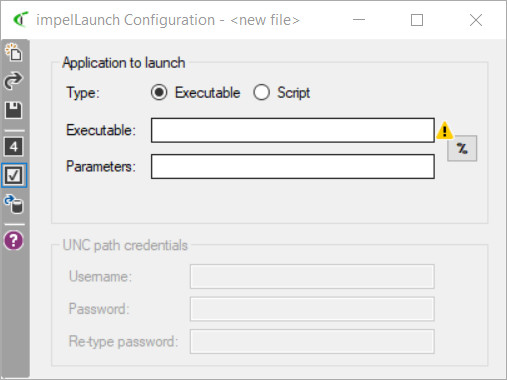Select the Executable radio button

click(x=159, y=92)
